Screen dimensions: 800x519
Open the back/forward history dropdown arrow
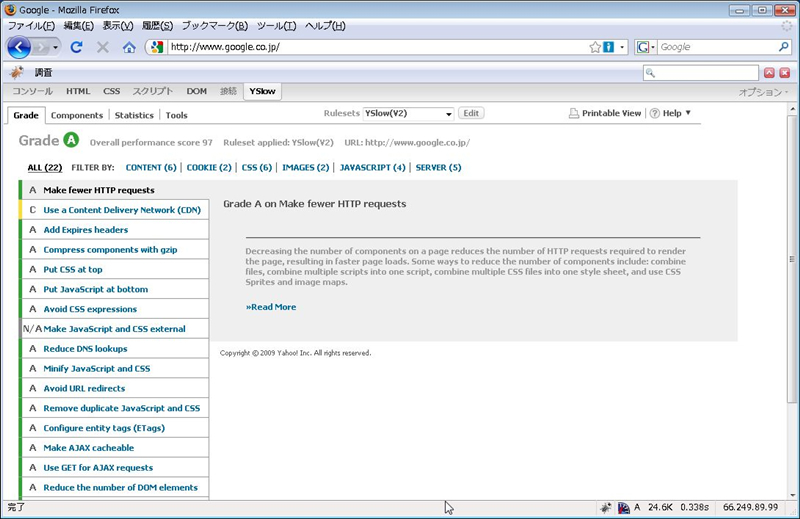55,48
